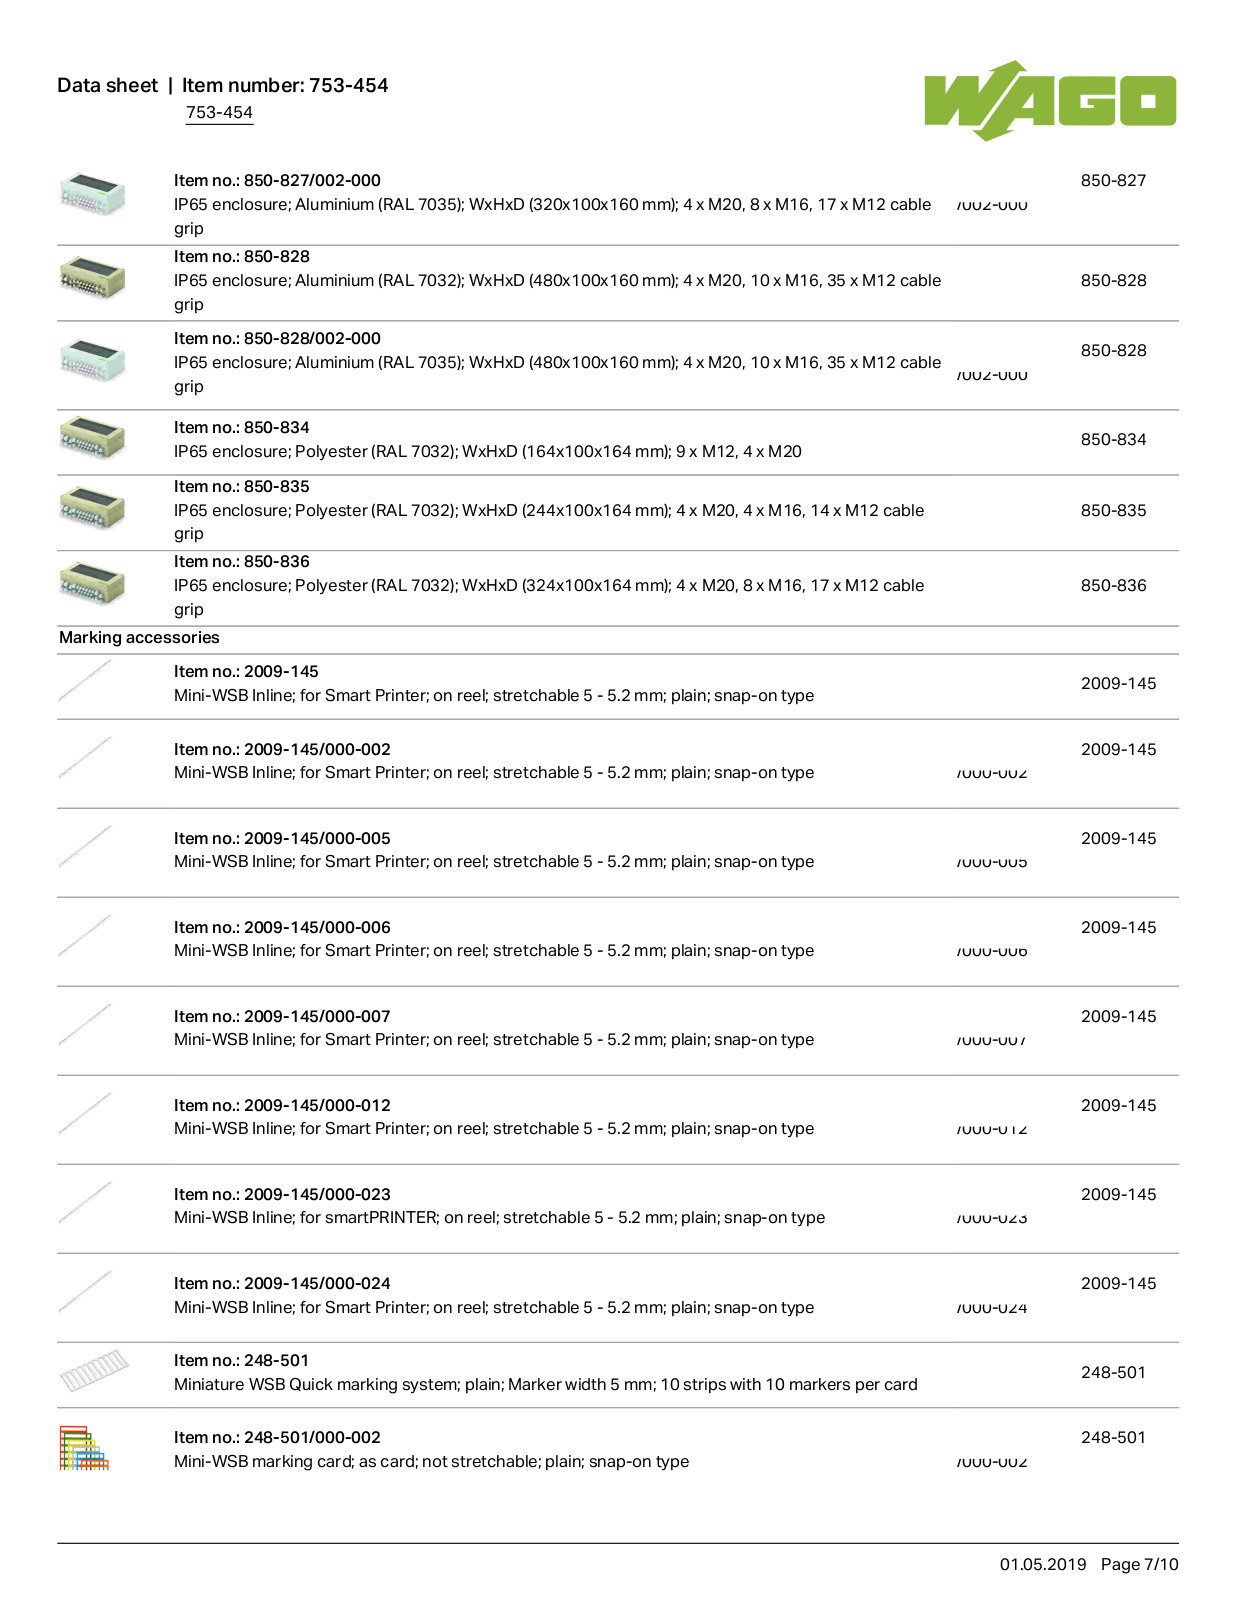The image size is (1237, 1600).
Task: Select Item no.: 2009-145/000-007 title
Action: coord(282,1016)
